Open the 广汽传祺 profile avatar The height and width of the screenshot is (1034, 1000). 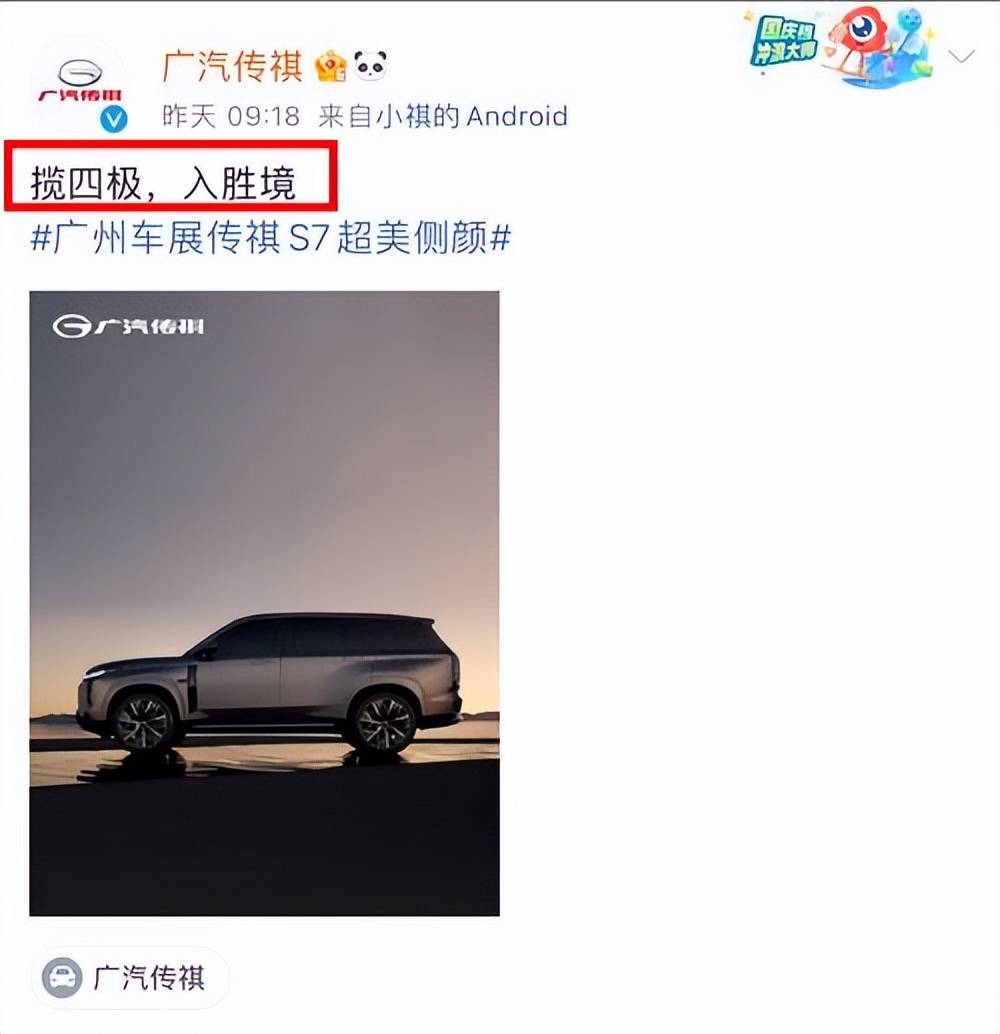point(80,84)
